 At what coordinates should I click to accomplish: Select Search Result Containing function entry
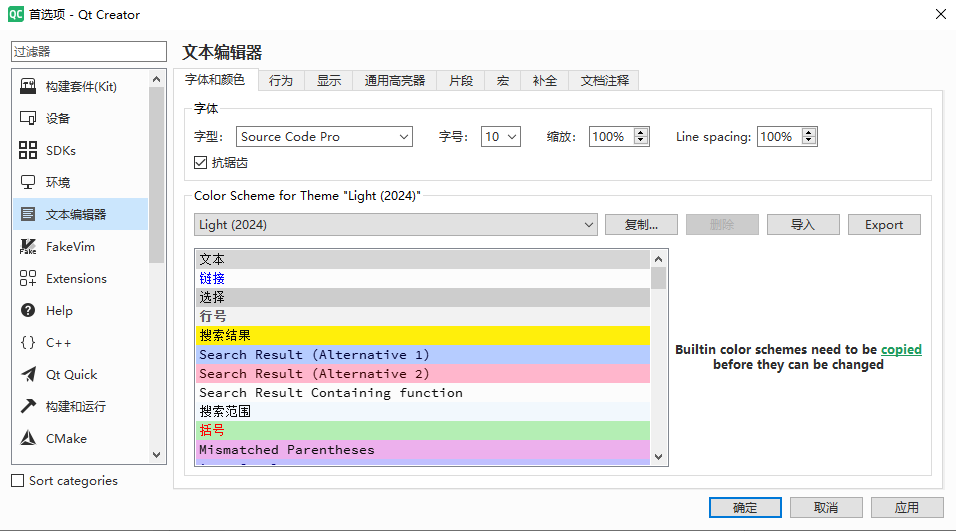(423, 393)
